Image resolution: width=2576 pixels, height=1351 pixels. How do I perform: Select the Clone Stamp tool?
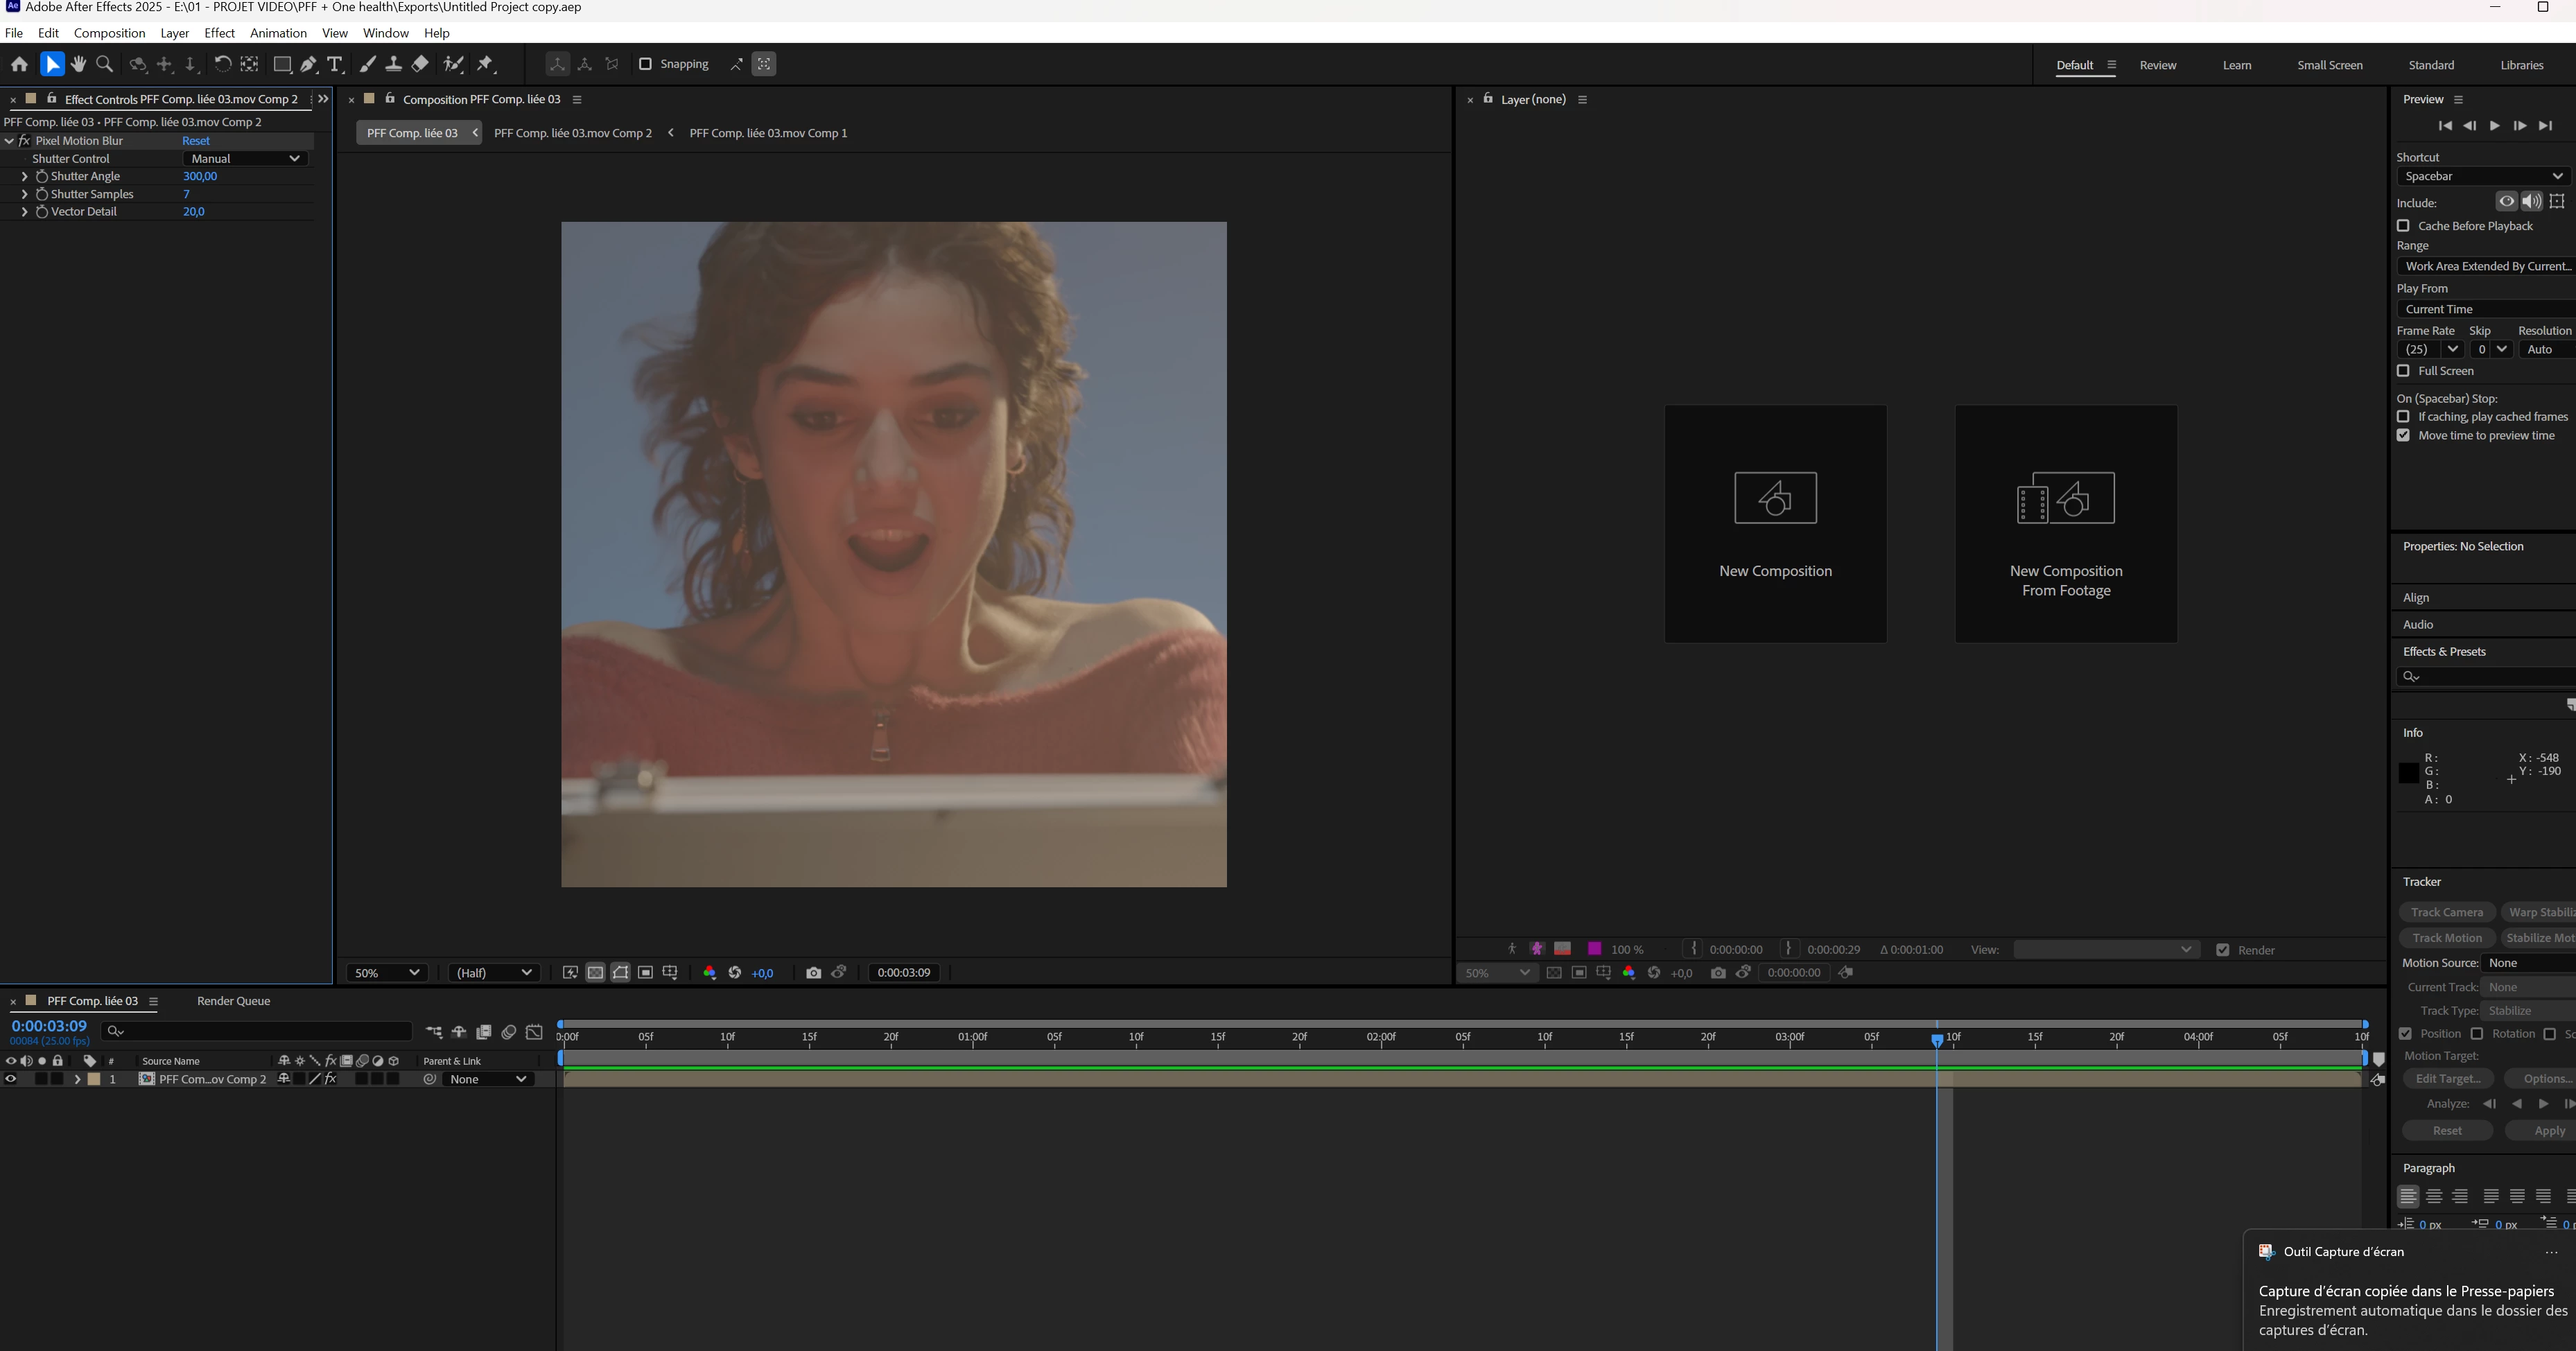pyautogui.click(x=394, y=64)
